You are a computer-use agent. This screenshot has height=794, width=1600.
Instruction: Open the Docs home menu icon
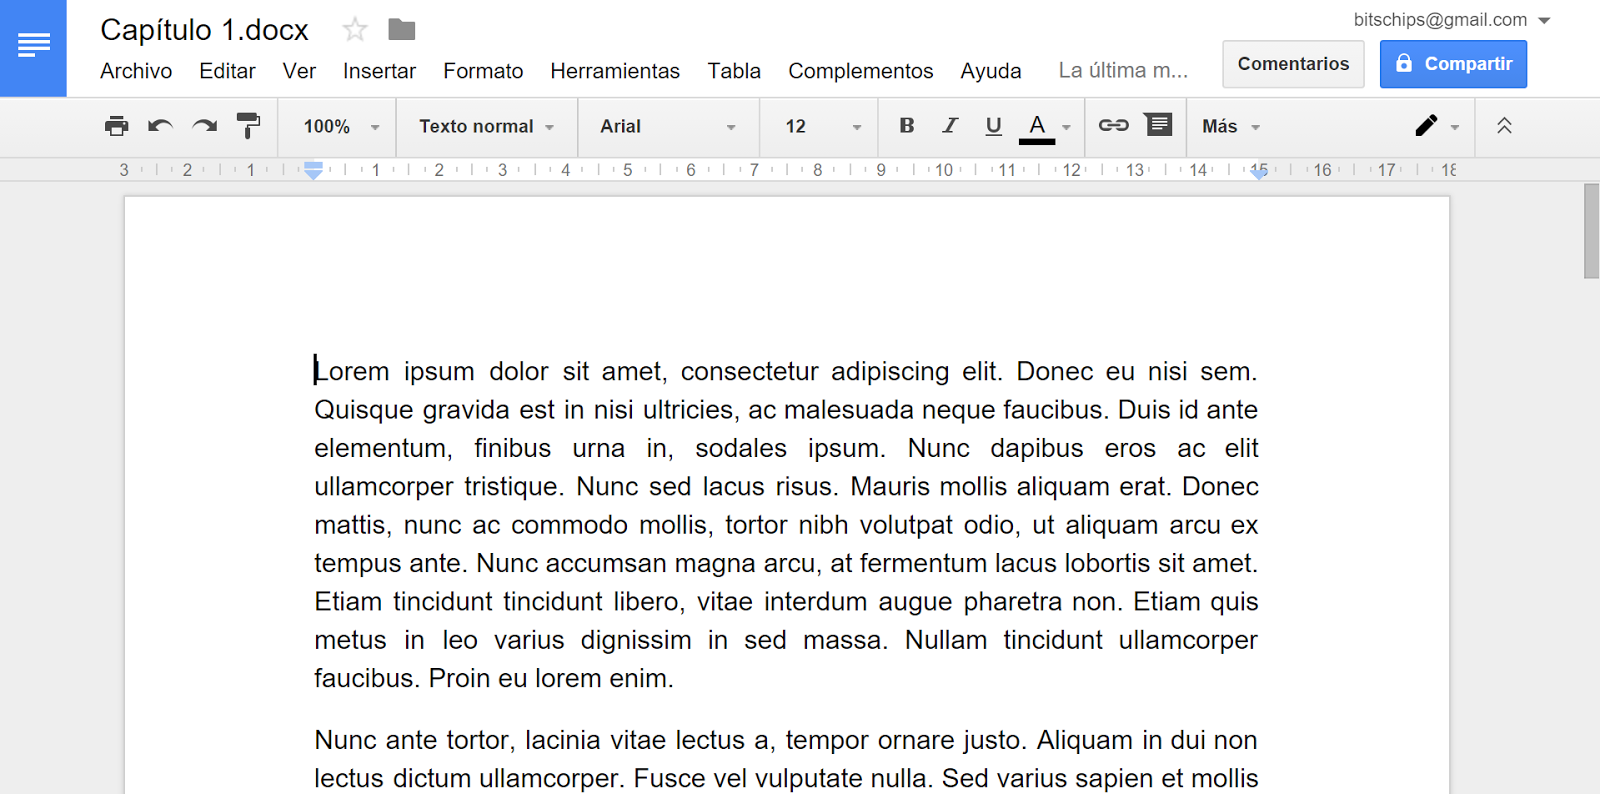(33, 47)
